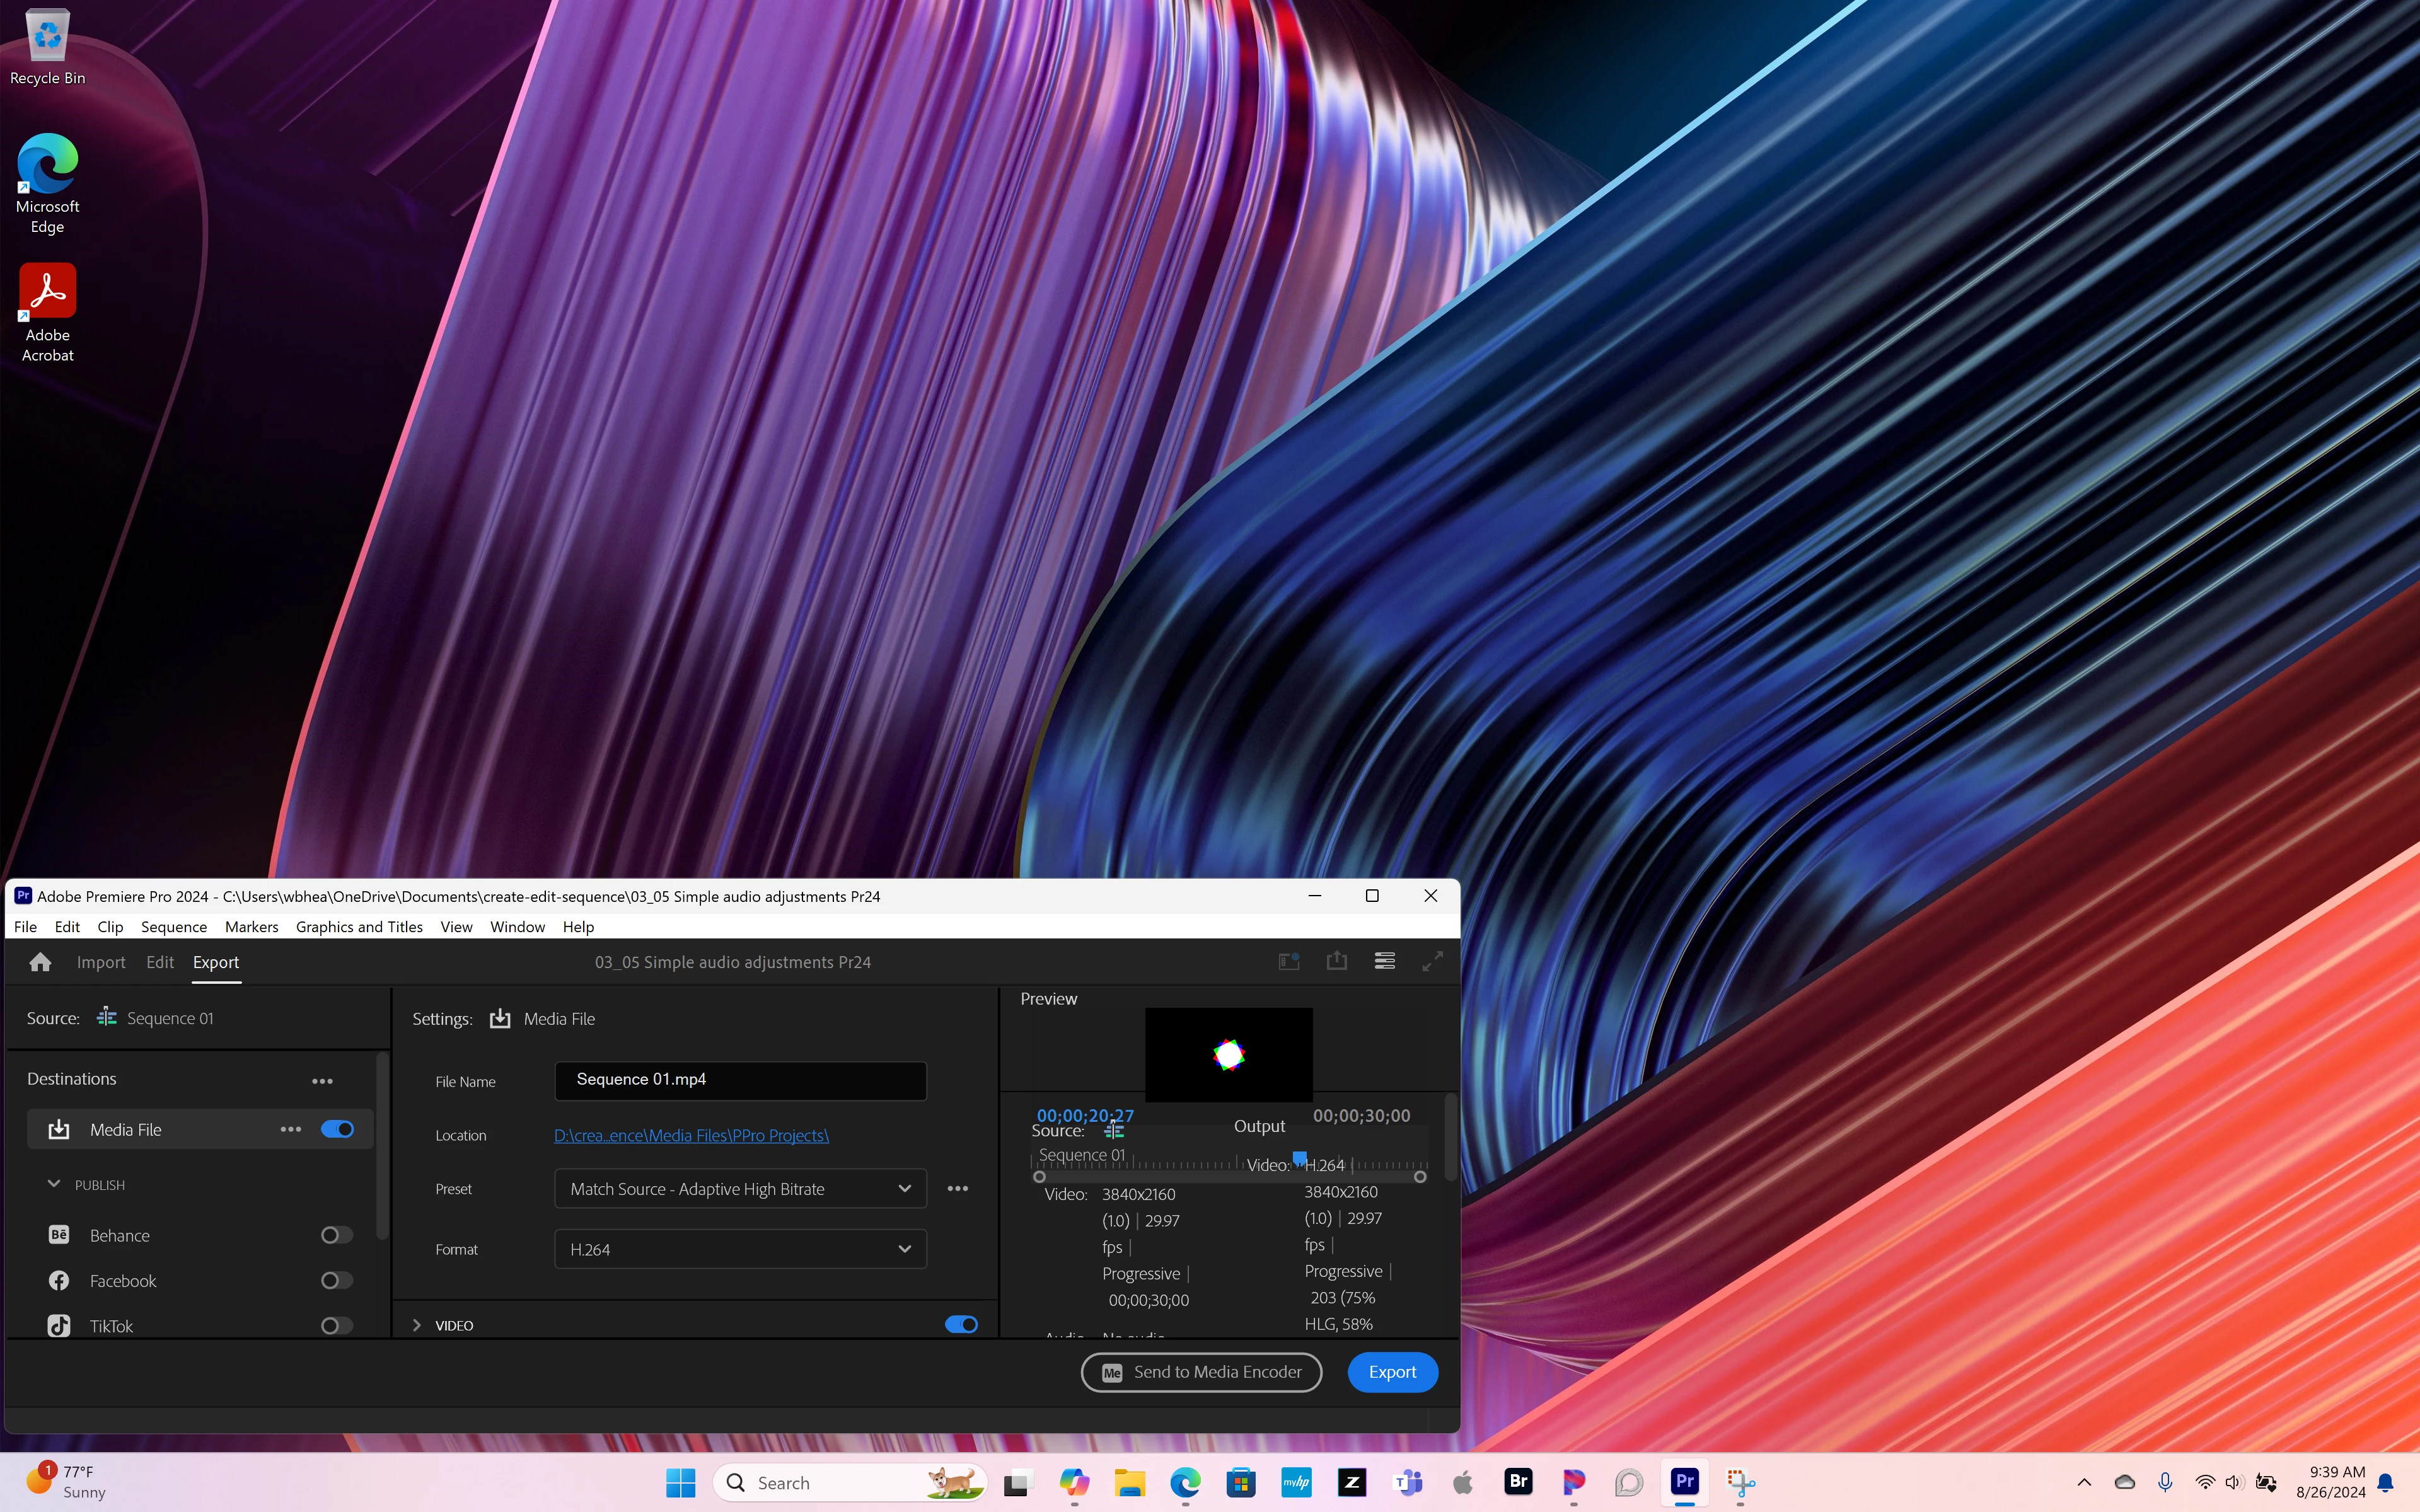Open preset options ellipsis menu
2420x1512 pixels.
tap(957, 1189)
